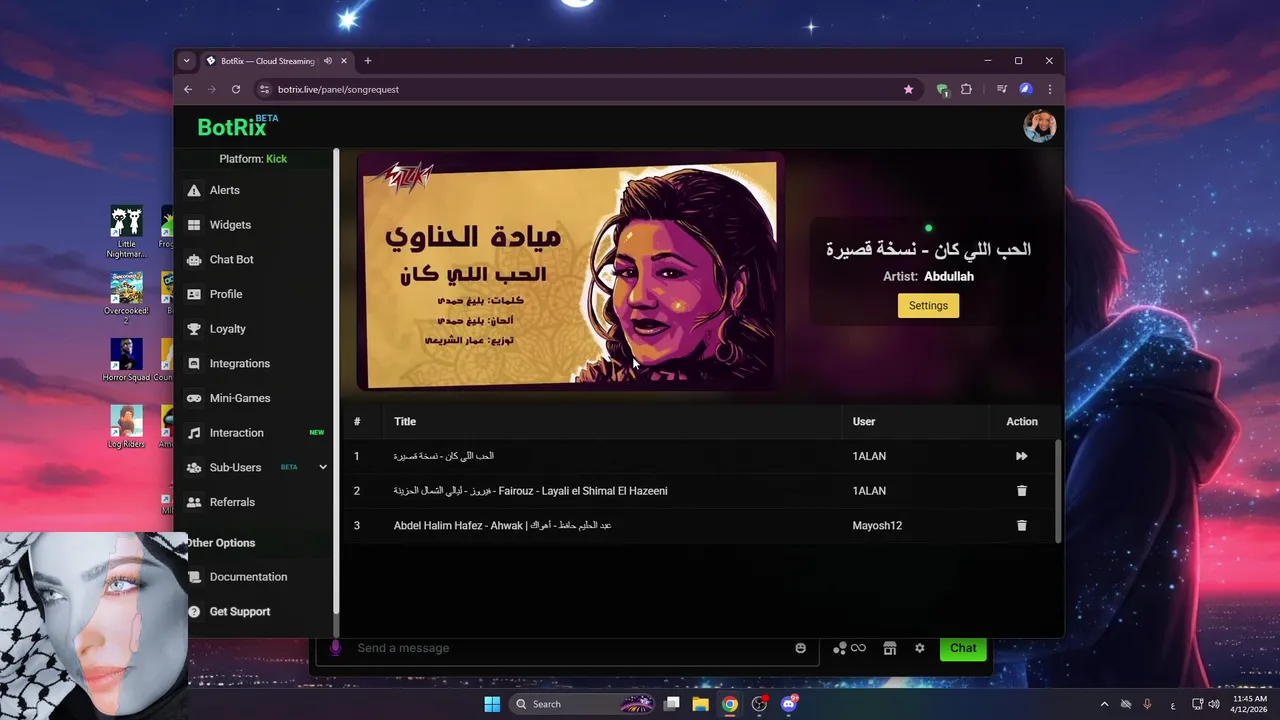Mute the BotRix tab via speaker icon
Screen dimensions: 1280x720
click(327, 61)
